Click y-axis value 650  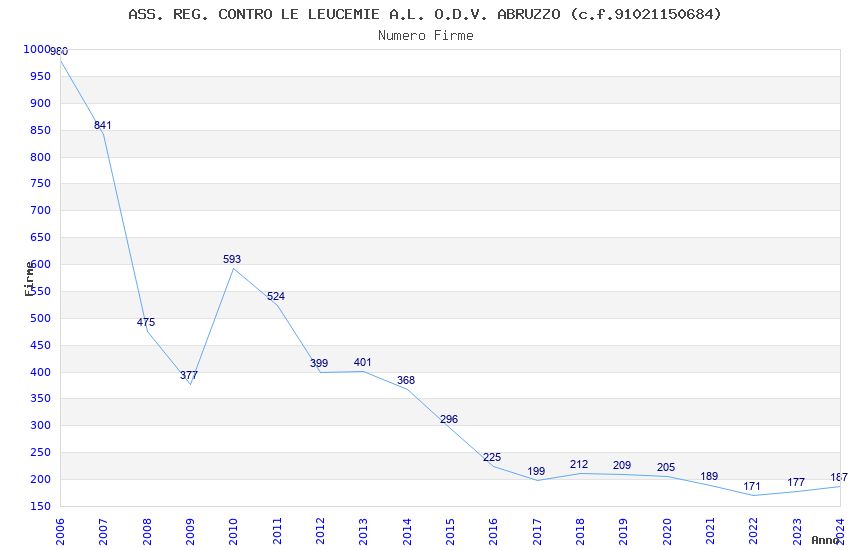point(41,237)
